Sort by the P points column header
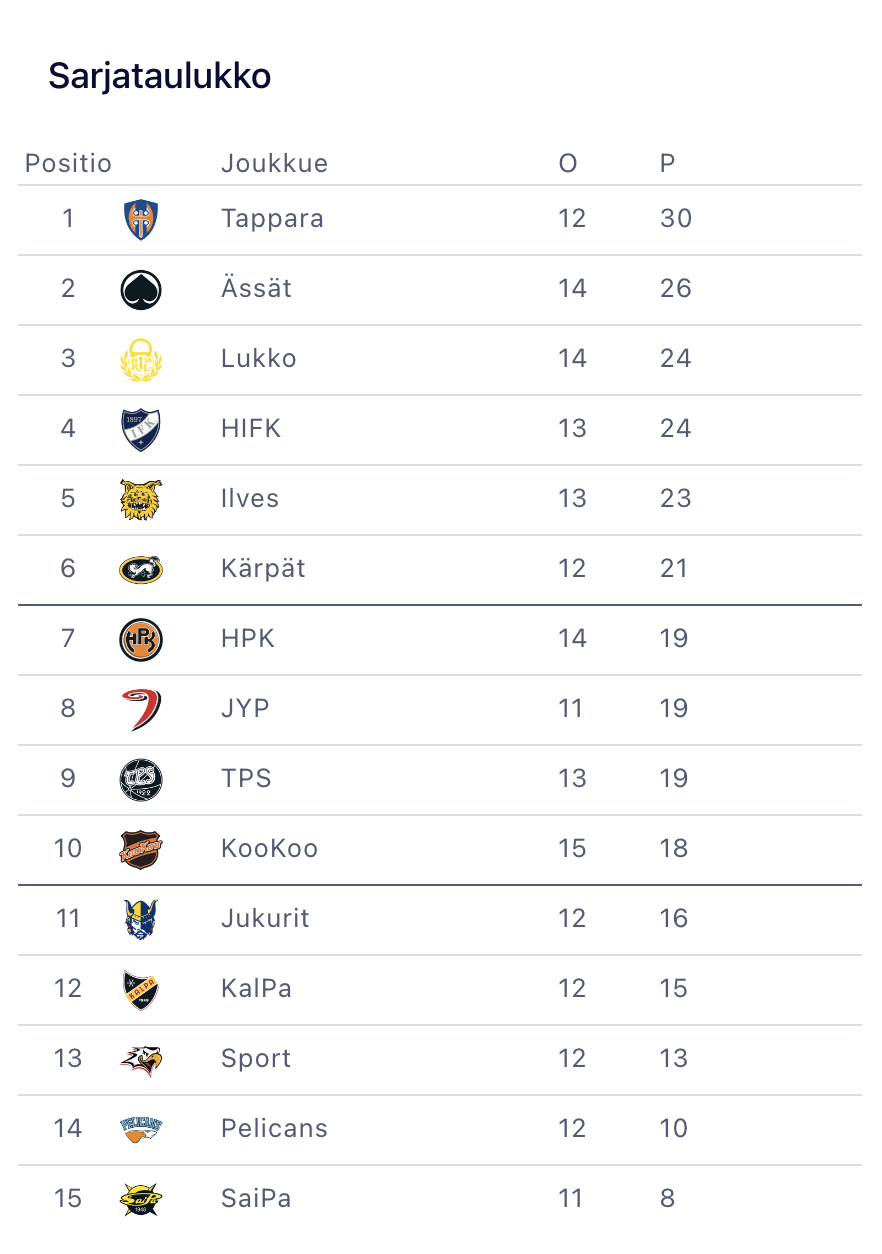 (667, 163)
